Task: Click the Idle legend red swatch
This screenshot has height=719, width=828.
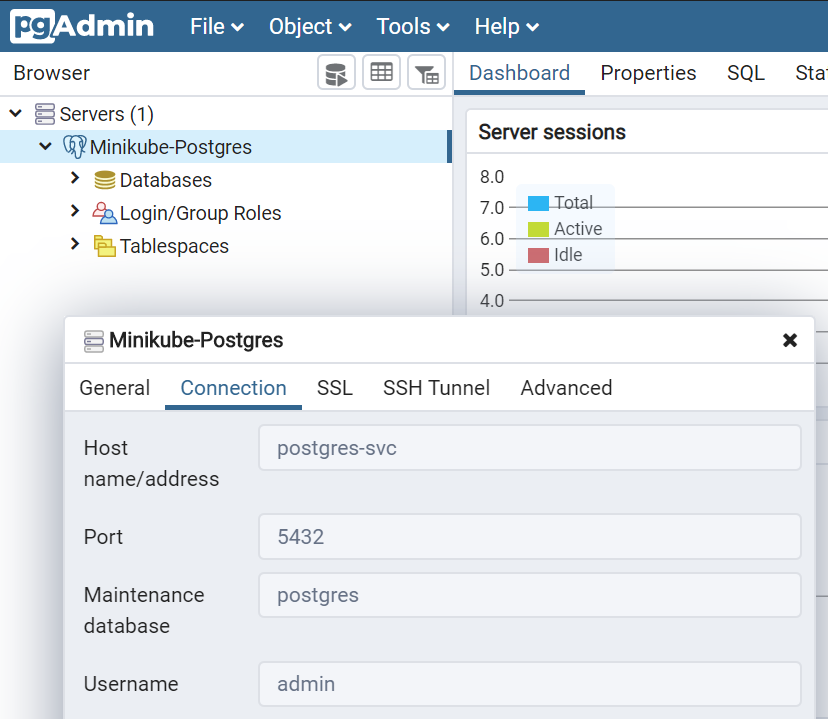Action: click(538, 256)
